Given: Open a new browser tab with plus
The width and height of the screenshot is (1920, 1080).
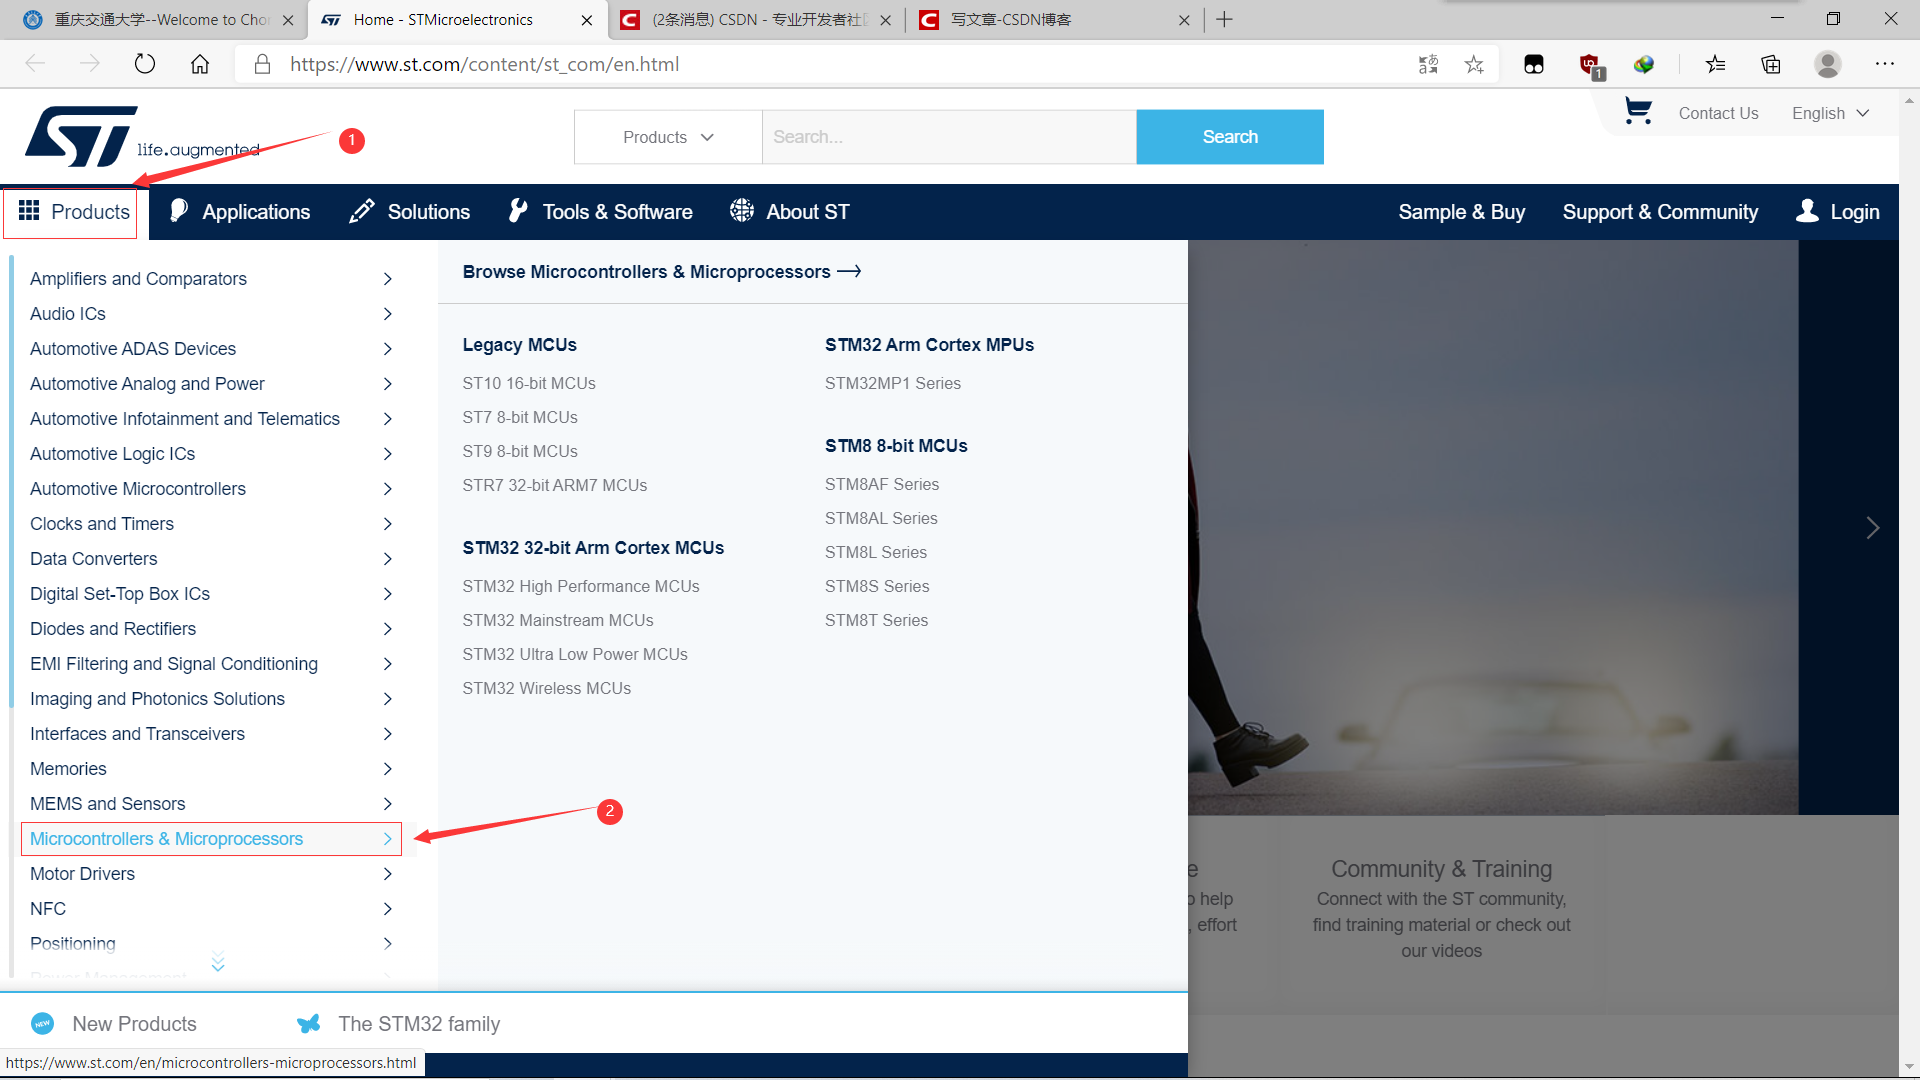Looking at the screenshot, I should tap(1224, 19).
